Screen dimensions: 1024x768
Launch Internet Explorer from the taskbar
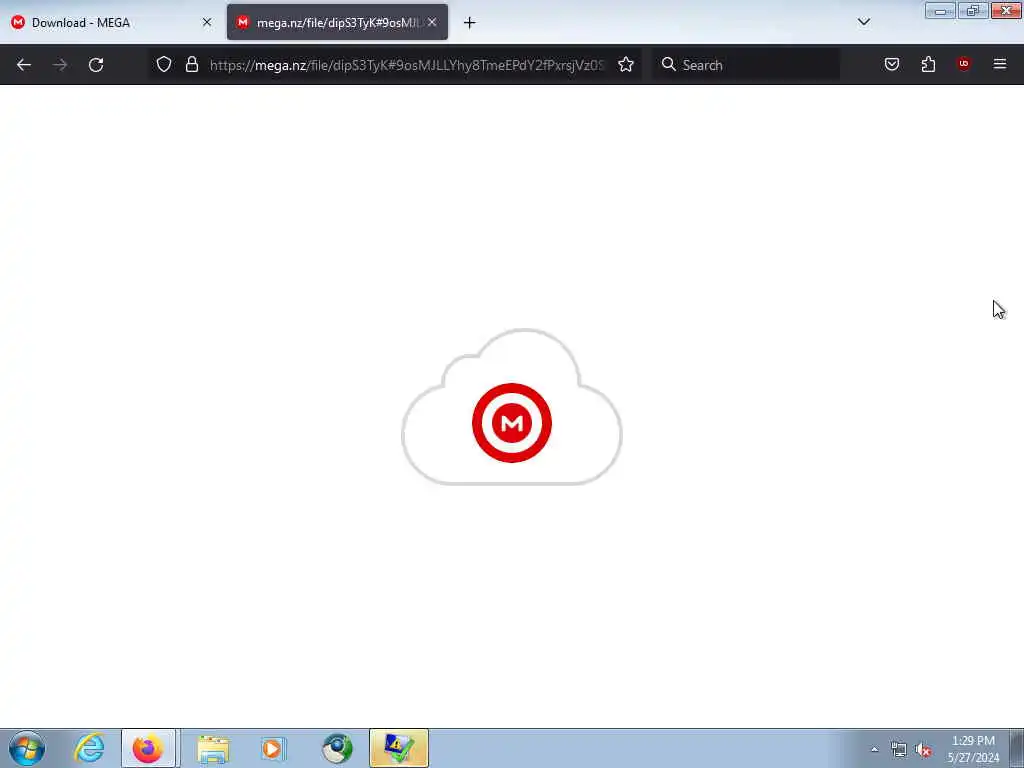(89, 748)
